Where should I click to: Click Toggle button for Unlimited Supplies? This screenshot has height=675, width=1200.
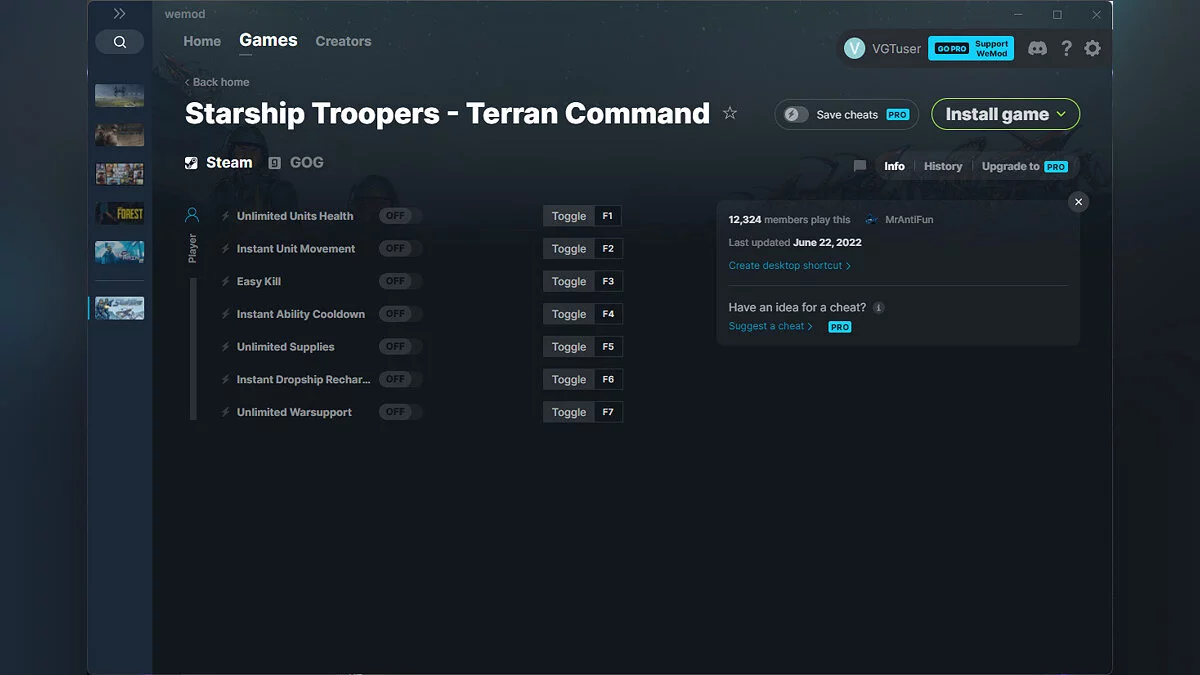click(569, 346)
